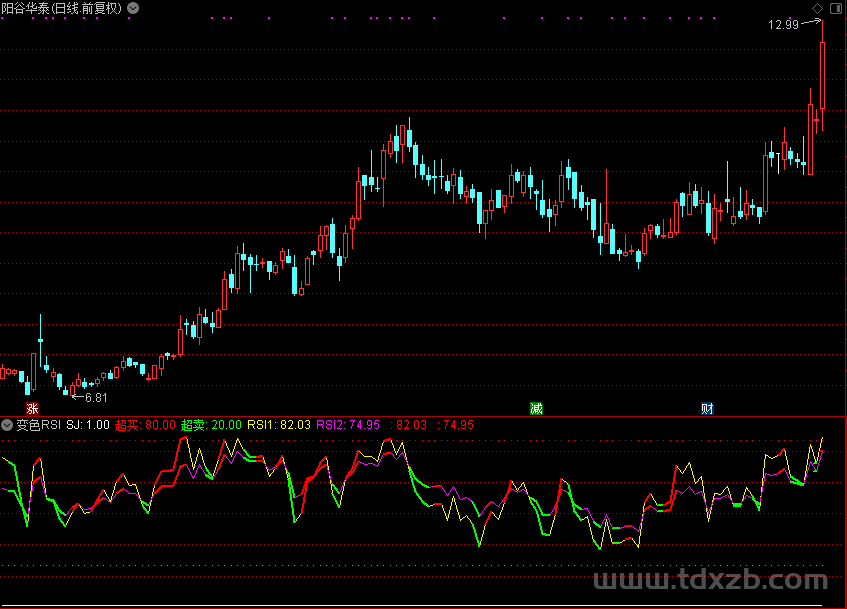Click the red : 74.95 value at legend end

pyautogui.click(x=455, y=425)
